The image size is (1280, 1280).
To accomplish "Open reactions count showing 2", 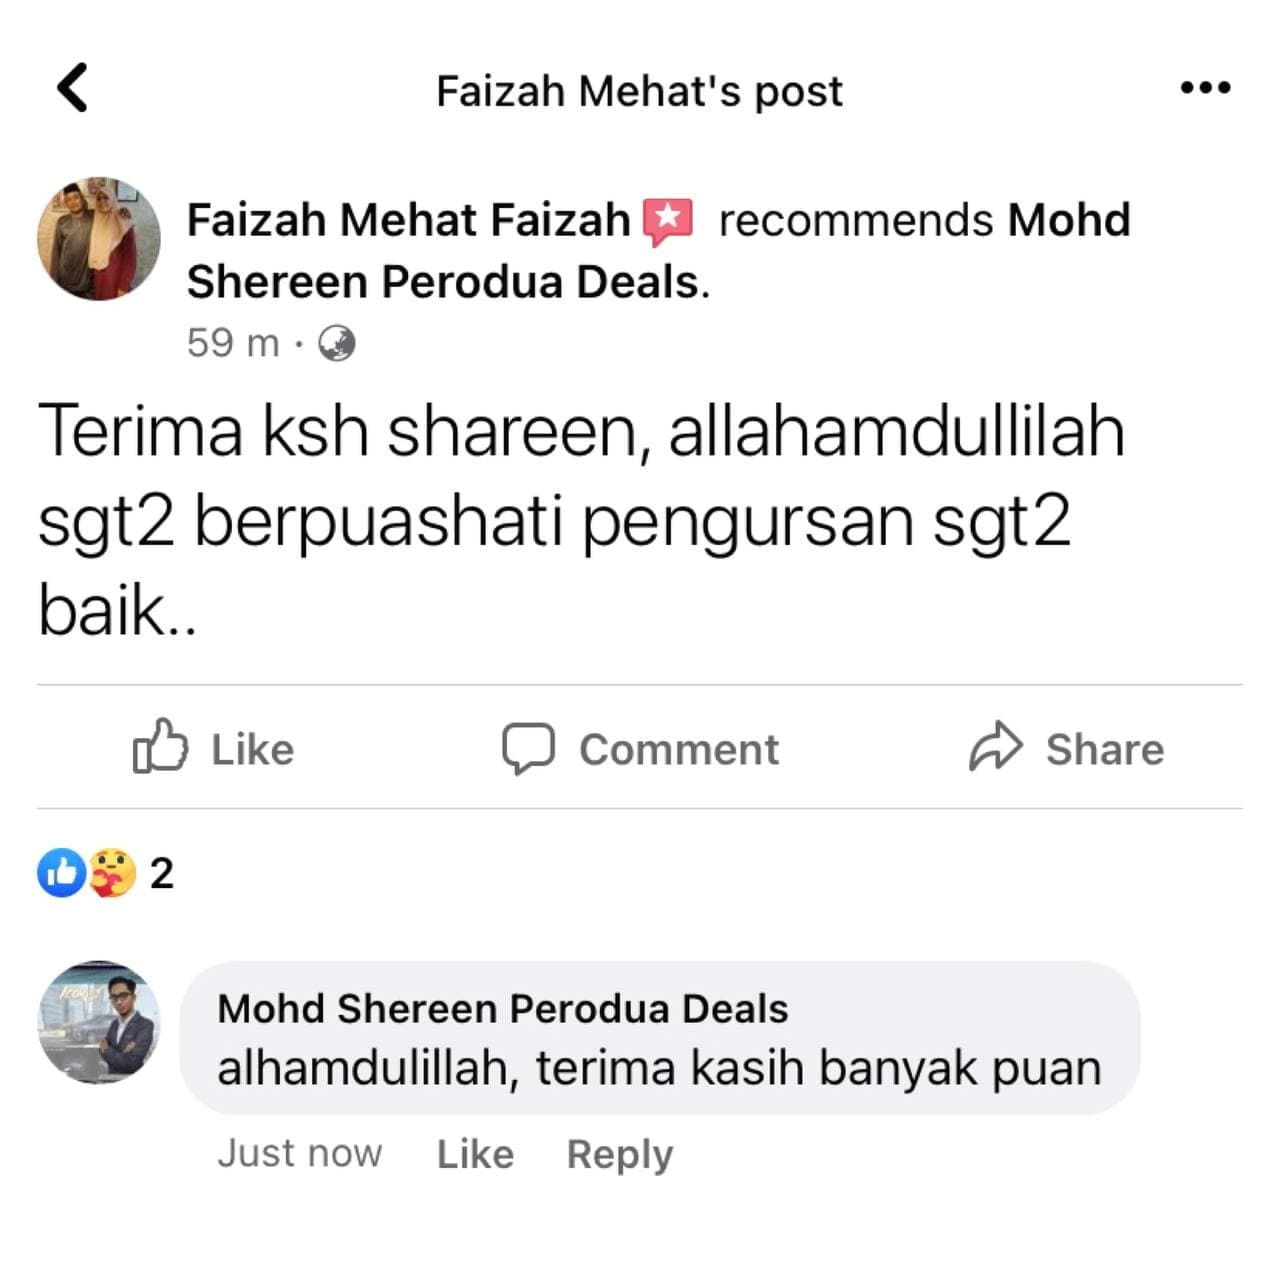I will pyautogui.click(x=162, y=873).
